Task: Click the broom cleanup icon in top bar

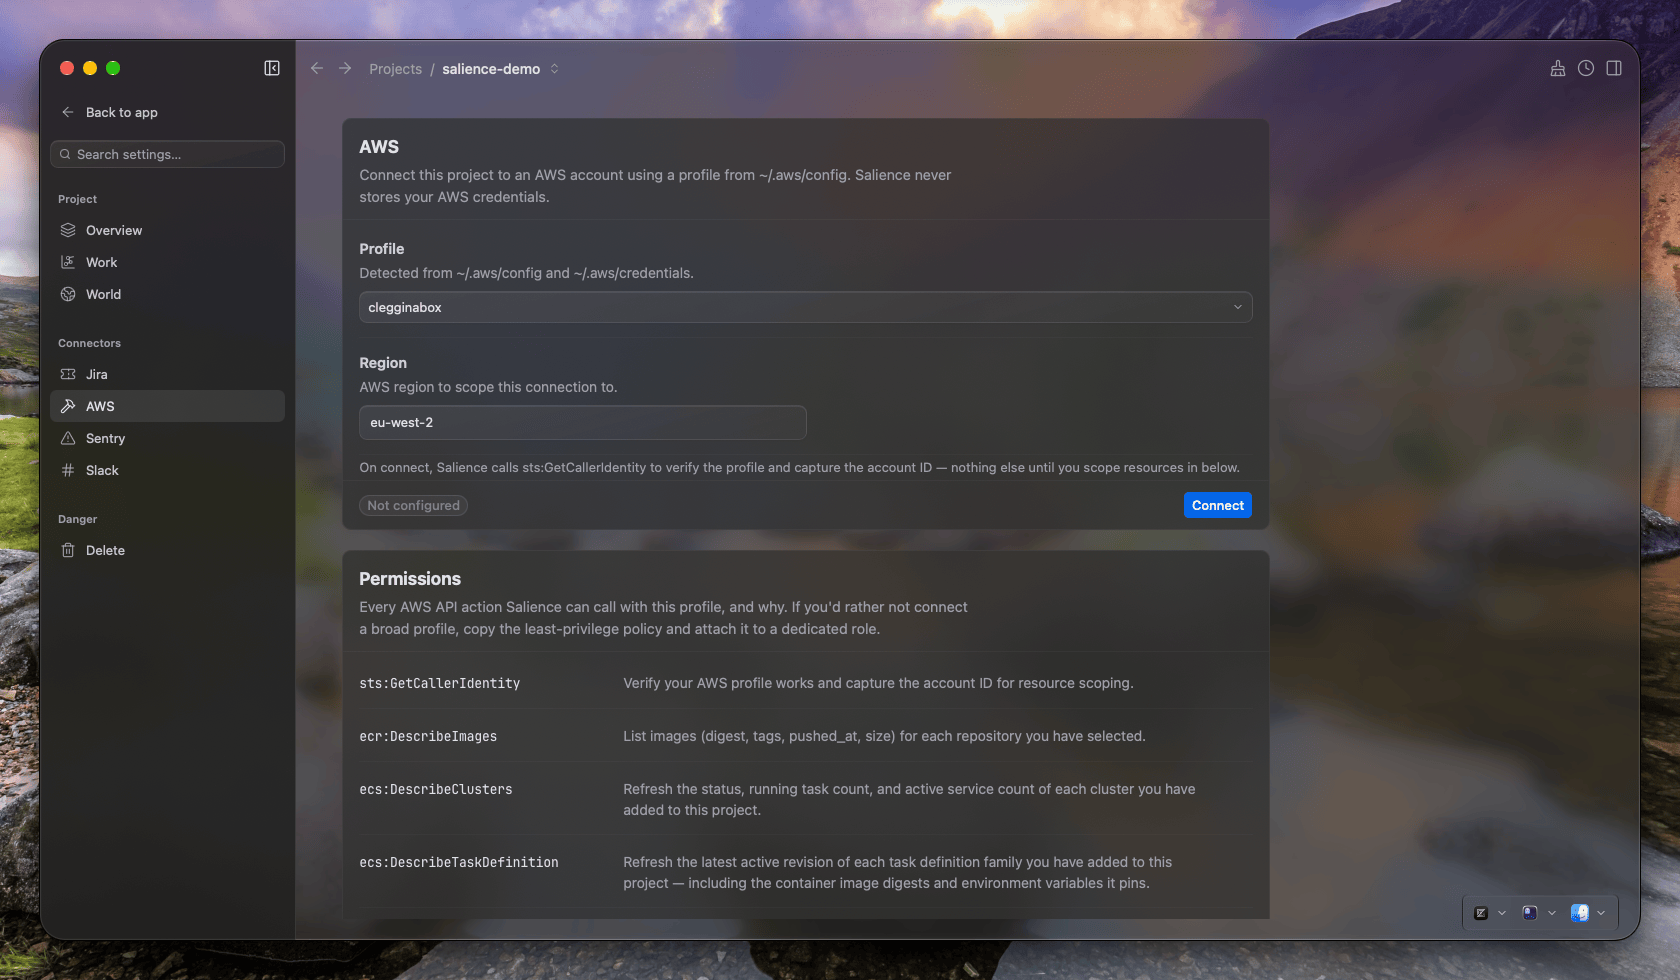Action: pyautogui.click(x=1557, y=68)
